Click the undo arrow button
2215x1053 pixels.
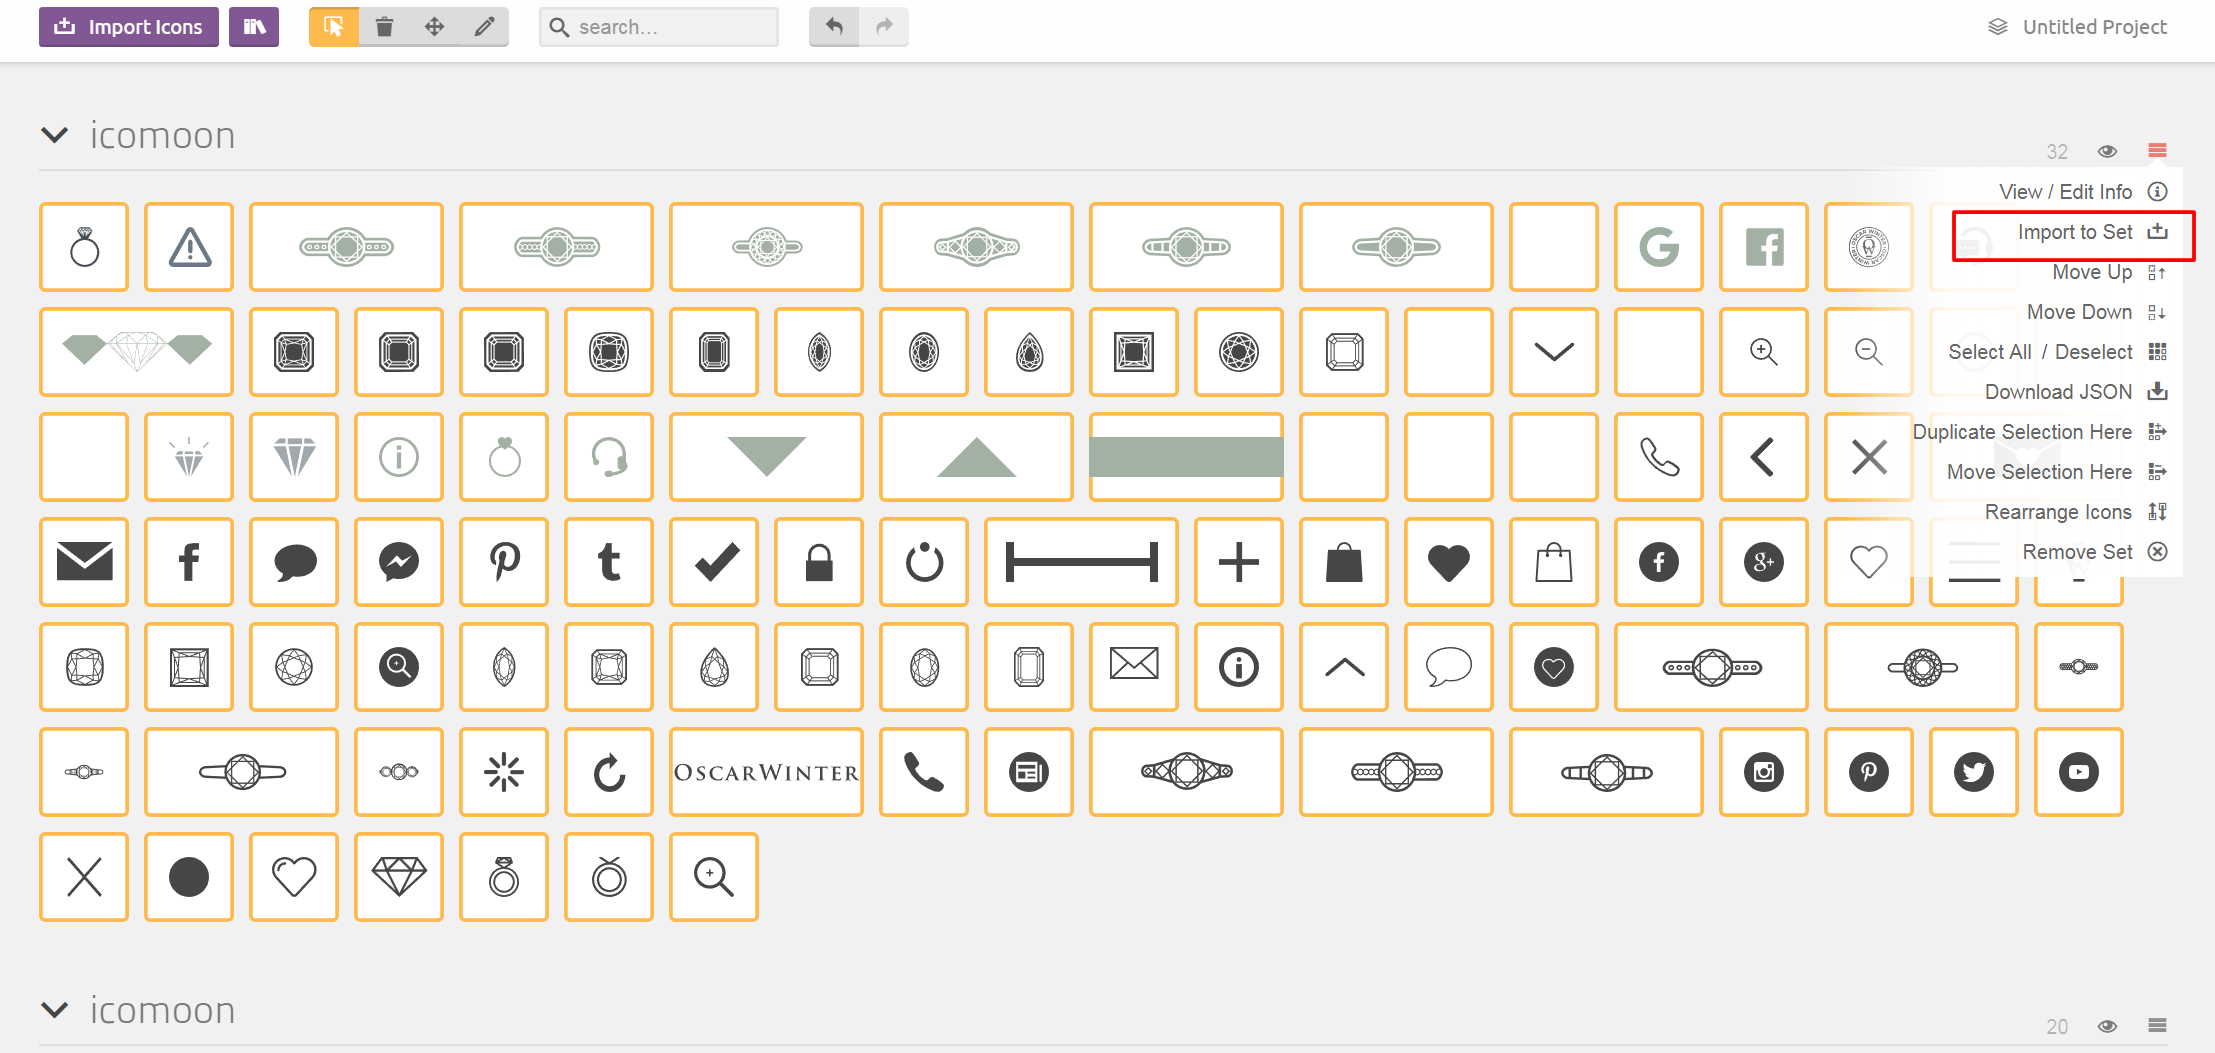(x=834, y=27)
